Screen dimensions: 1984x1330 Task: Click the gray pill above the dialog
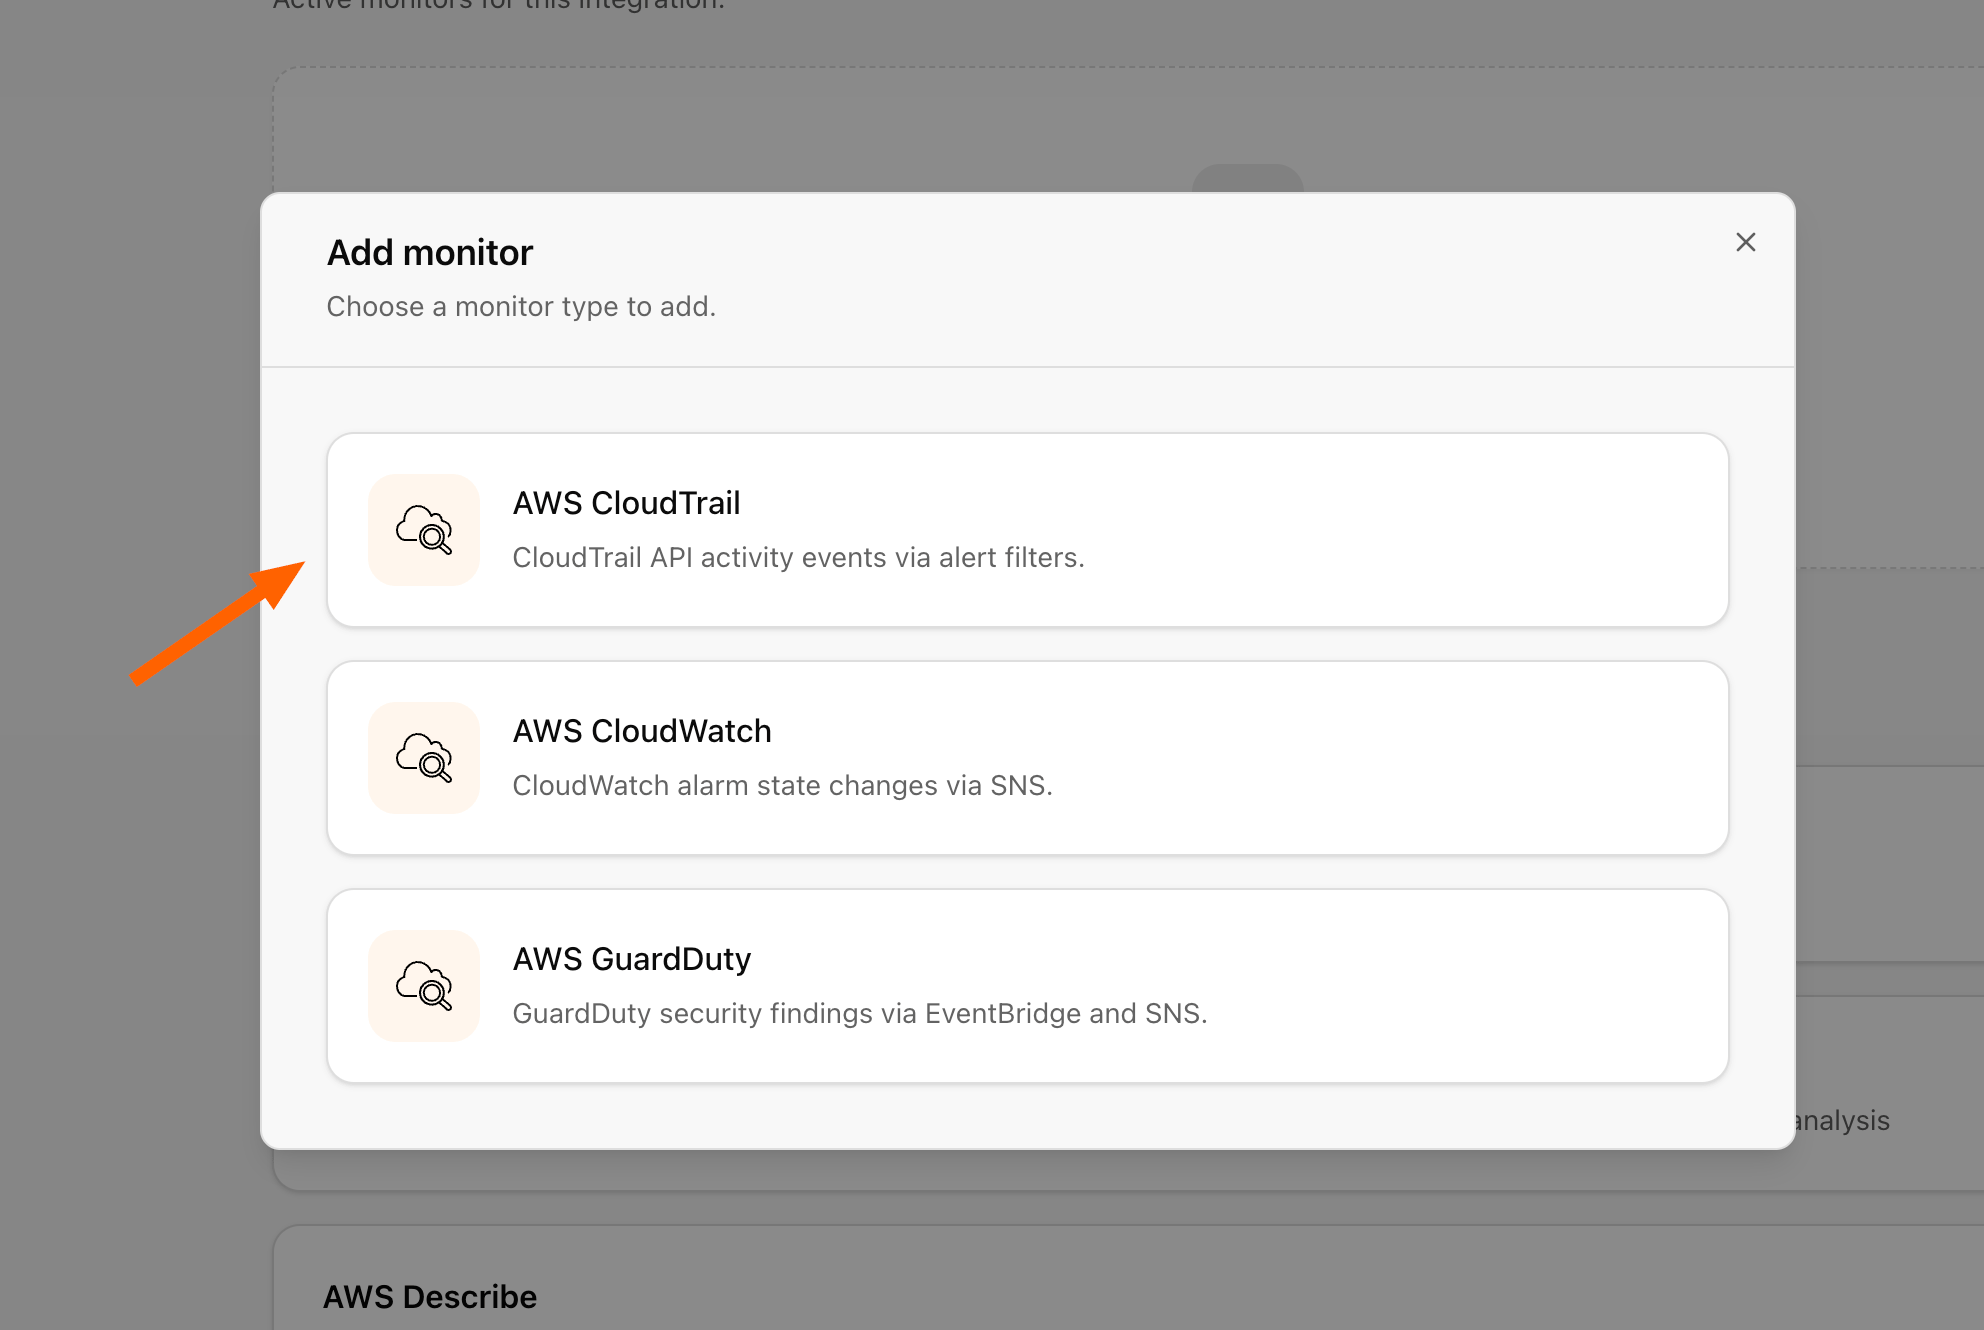1248,178
